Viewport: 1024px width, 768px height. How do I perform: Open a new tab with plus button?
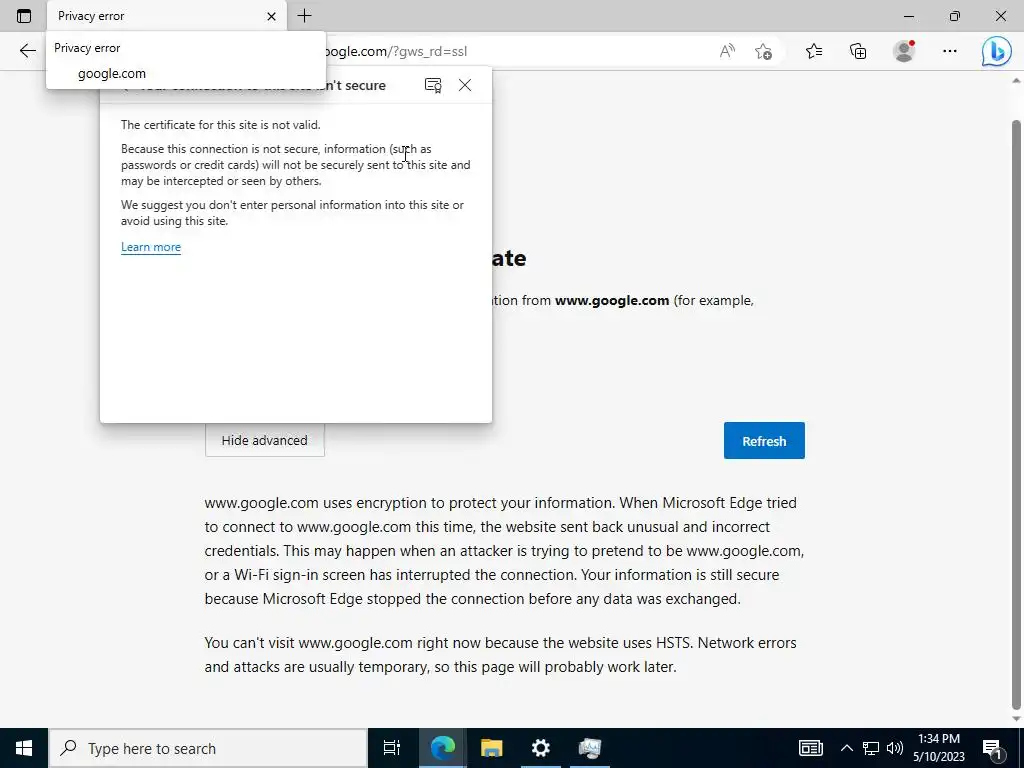pyautogui.click(x=304, y=16)
